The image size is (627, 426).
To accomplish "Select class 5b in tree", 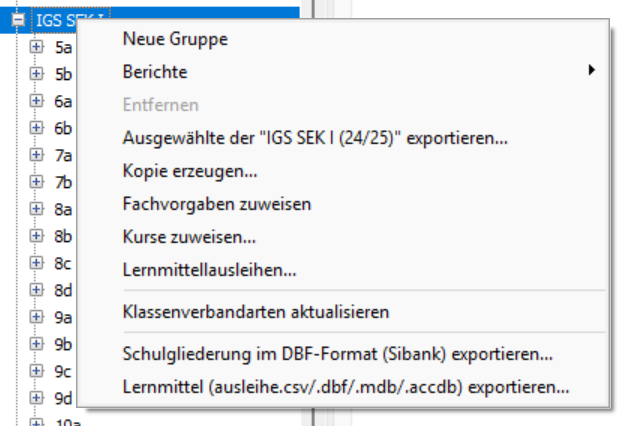I will coord(64,73).
